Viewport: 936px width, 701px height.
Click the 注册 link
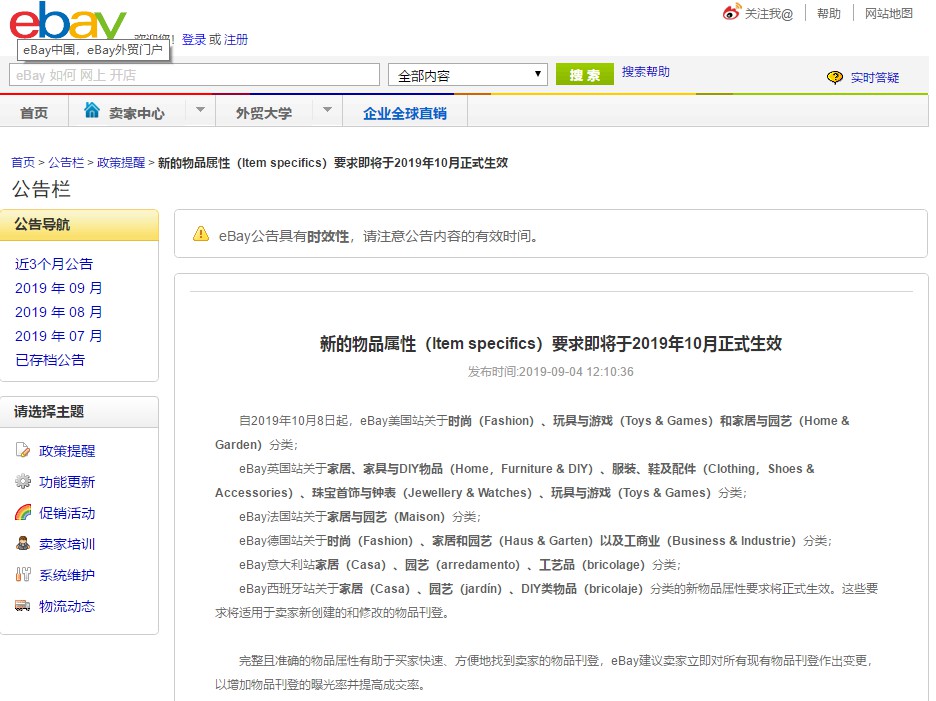coord(236,40)
